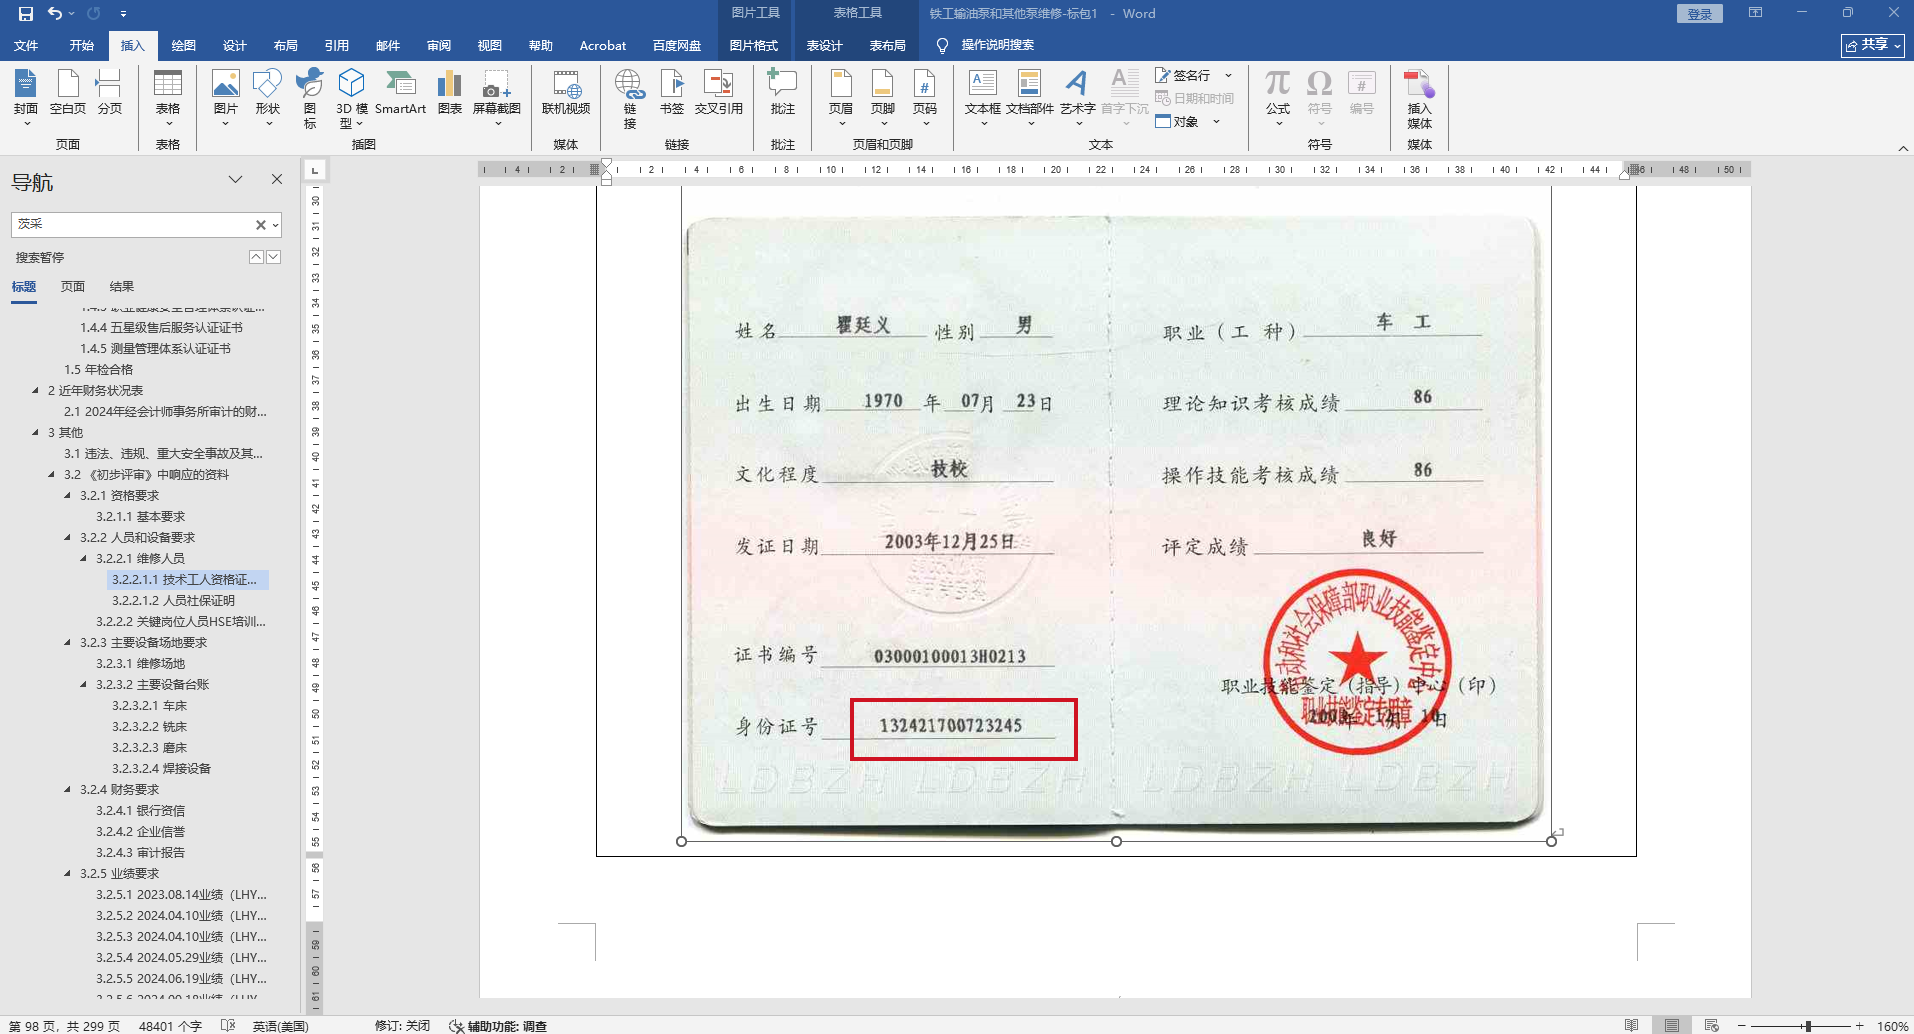Open the 160% zoom level dialog

(x=1892, y=1026)
